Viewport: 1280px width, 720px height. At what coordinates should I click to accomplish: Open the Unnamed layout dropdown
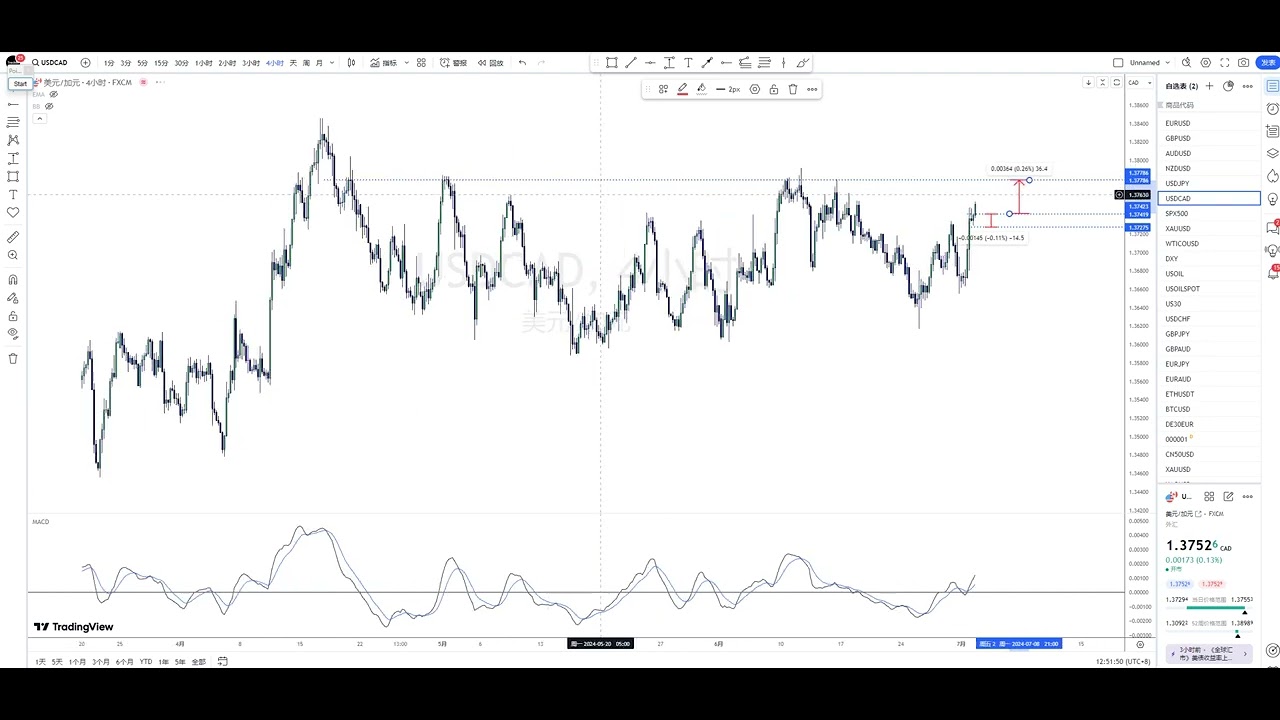1149,63
